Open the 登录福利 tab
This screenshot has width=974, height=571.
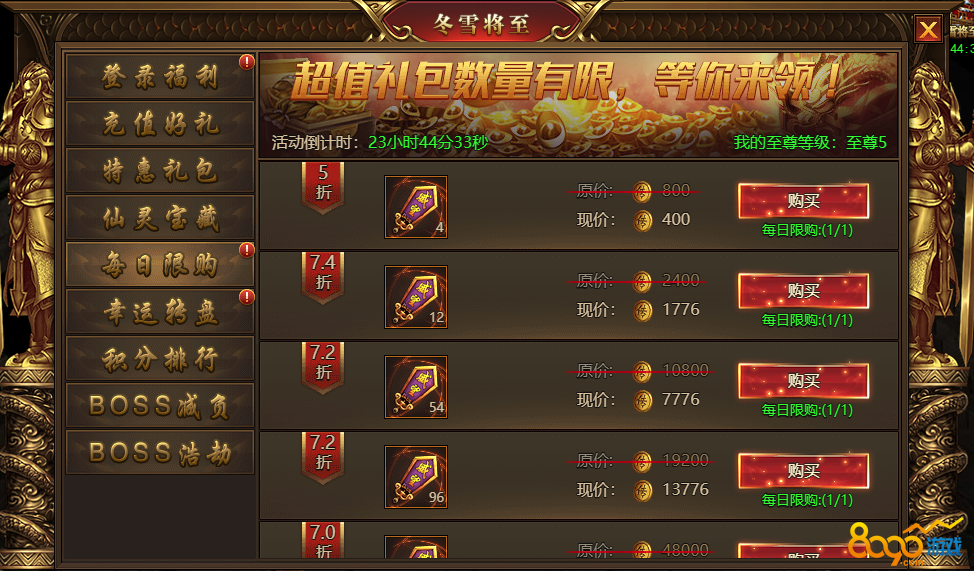tap(160, 76)
